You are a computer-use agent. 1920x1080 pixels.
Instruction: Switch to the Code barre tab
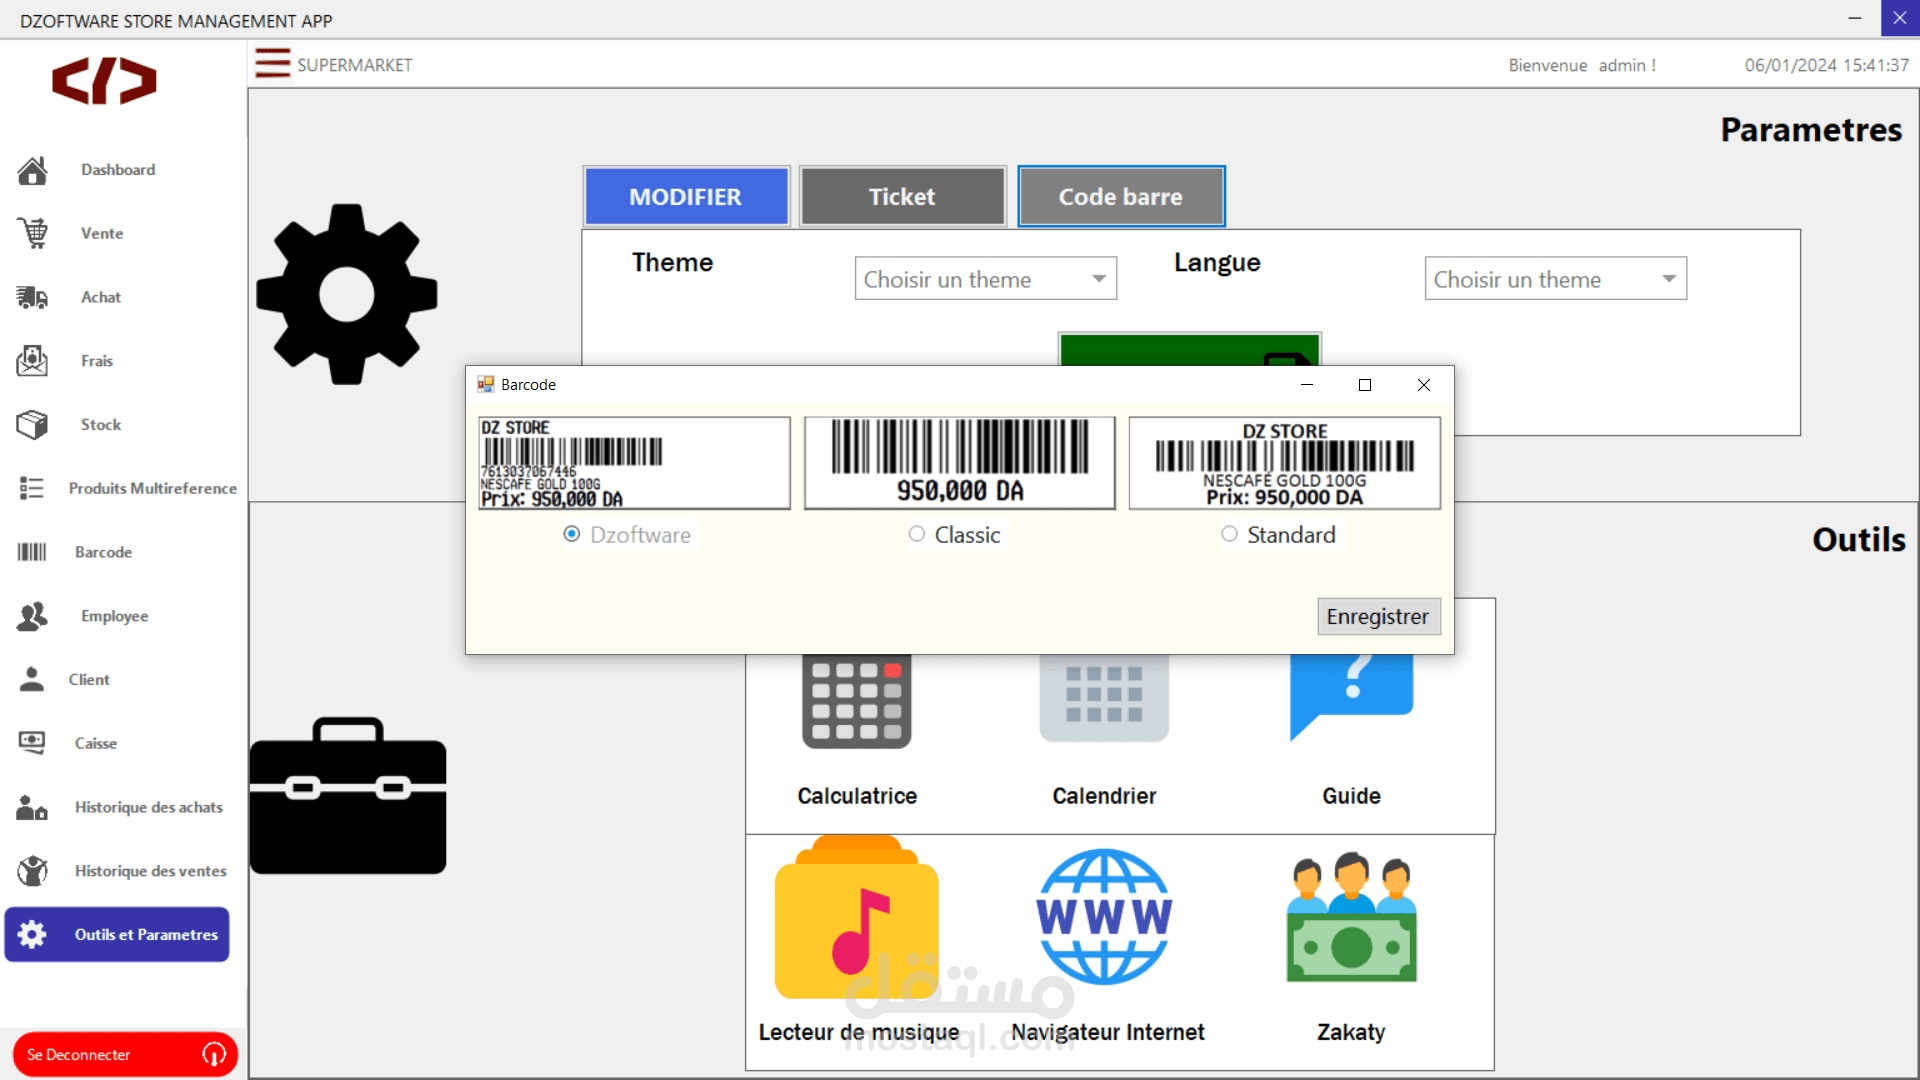[1120, 197]
